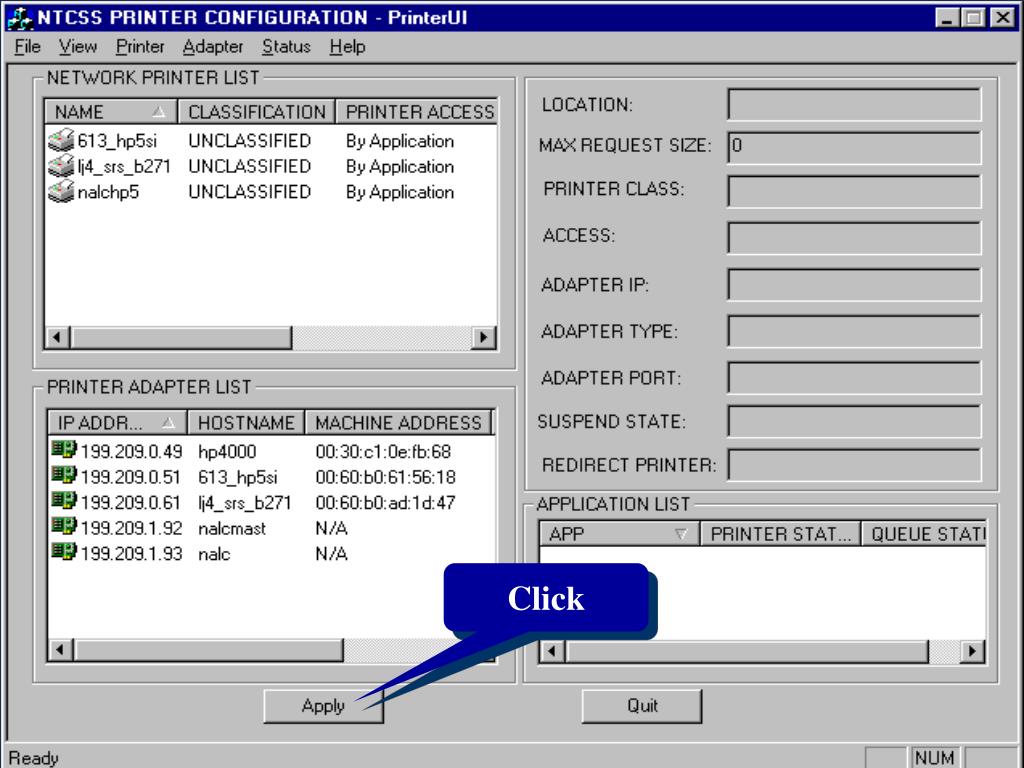Sort applications by APP column header
Viewport: 1024px width, 768px height.
(x=619, y=534)
